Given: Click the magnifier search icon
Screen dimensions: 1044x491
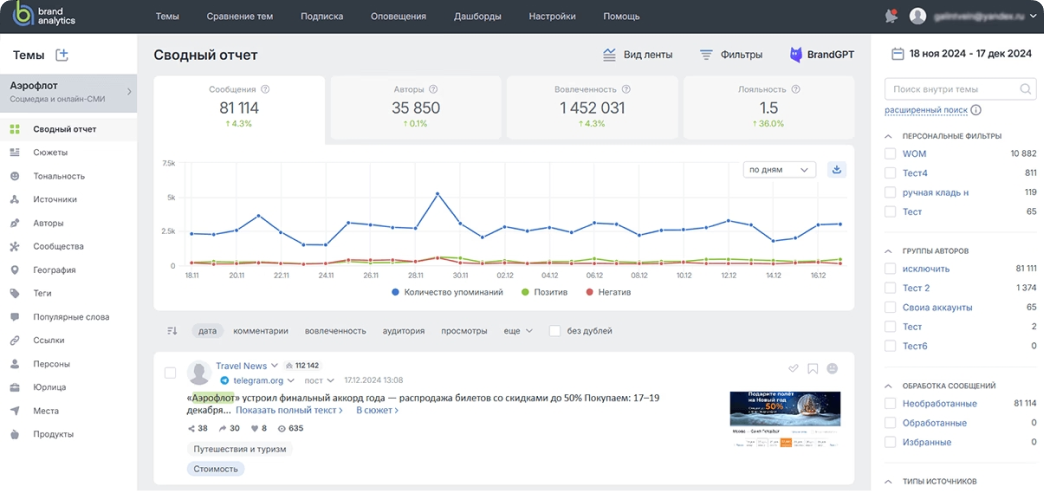Looking at the screenshot, I should point(1025,89).
